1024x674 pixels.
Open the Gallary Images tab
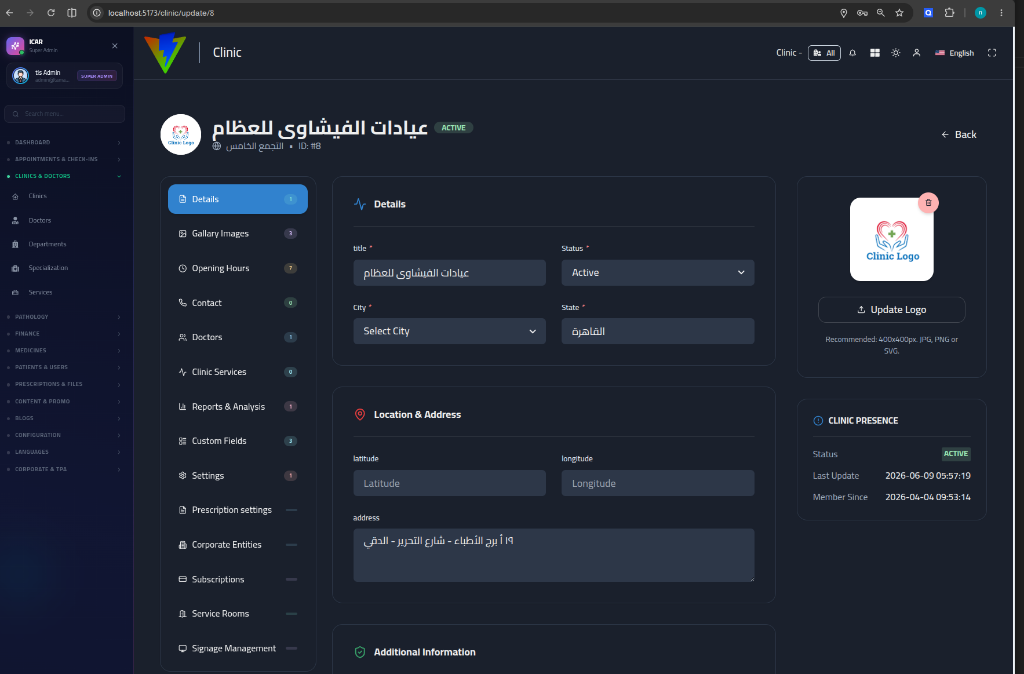(238, 234)
